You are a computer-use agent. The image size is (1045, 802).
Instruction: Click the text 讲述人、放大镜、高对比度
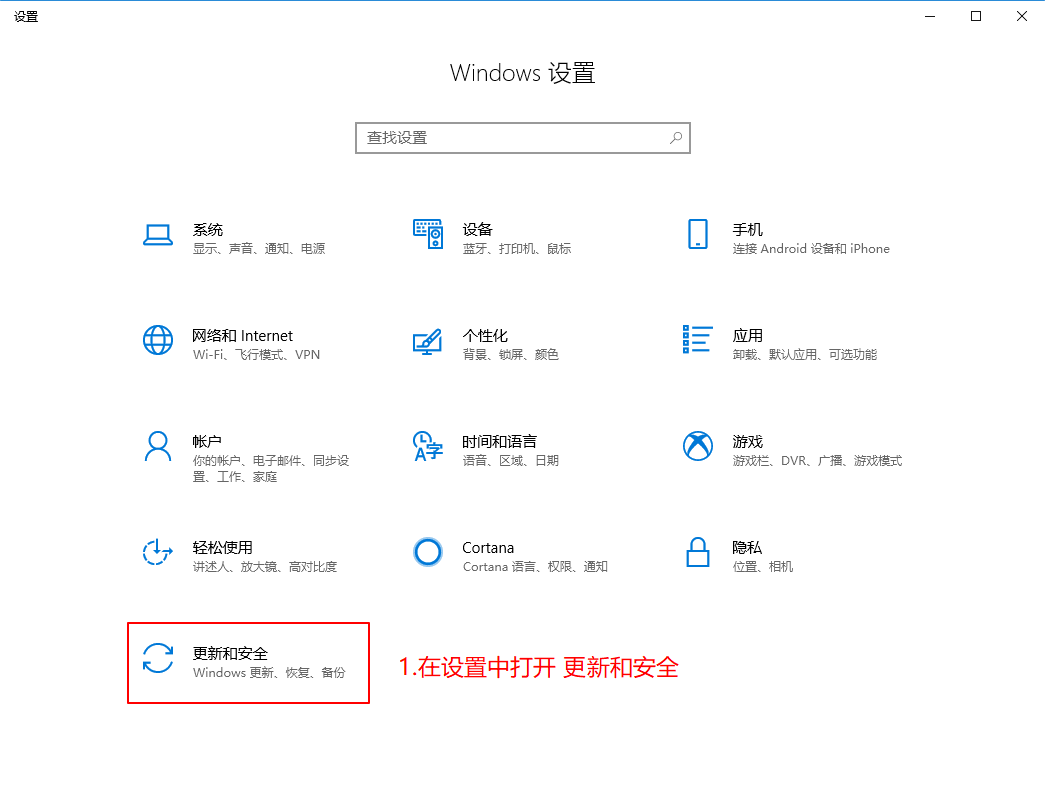point(265,567)
